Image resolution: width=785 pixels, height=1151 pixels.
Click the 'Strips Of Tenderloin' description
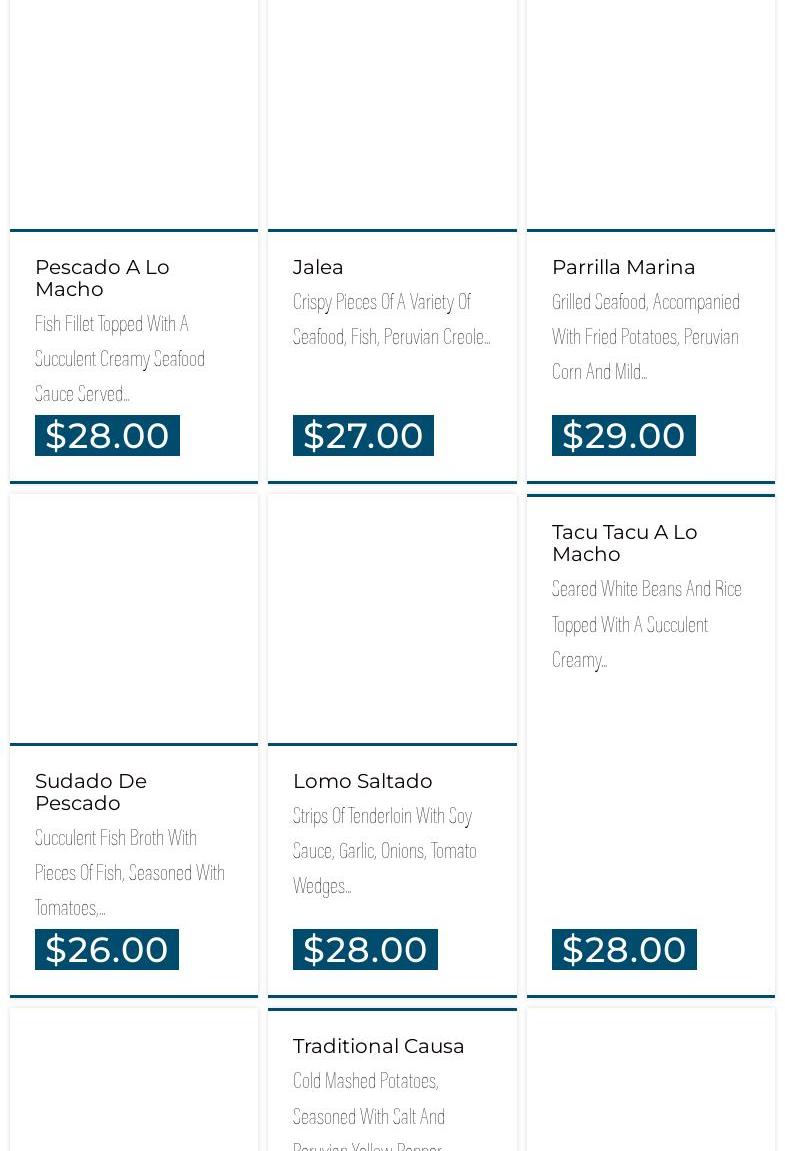384,850
